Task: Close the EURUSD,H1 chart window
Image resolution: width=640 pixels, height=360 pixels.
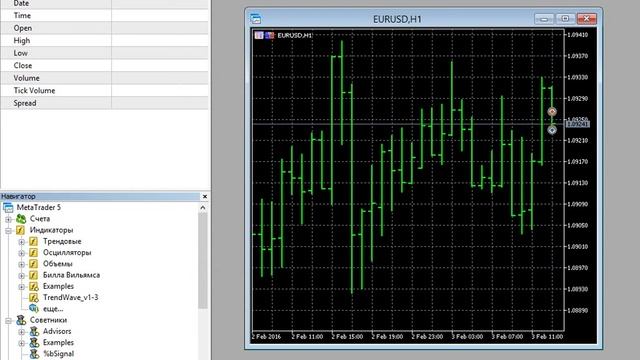Action: (587, 19)
